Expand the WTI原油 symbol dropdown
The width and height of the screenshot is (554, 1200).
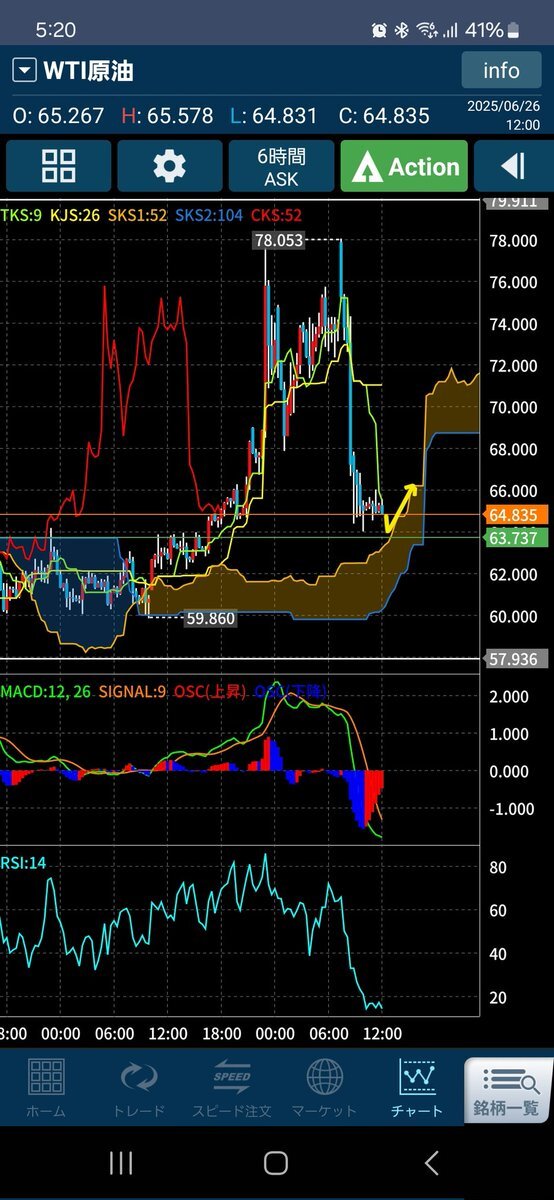point(24,71)
